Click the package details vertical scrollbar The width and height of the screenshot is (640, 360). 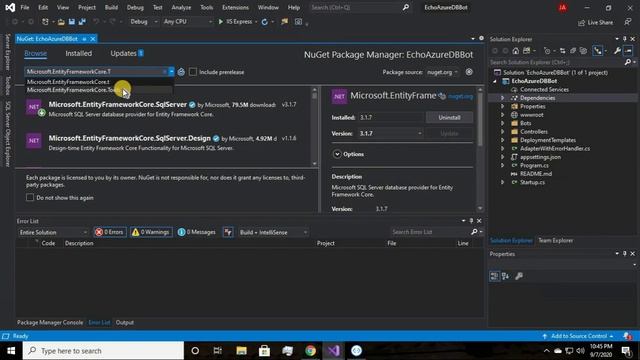(x=480, y=149)
